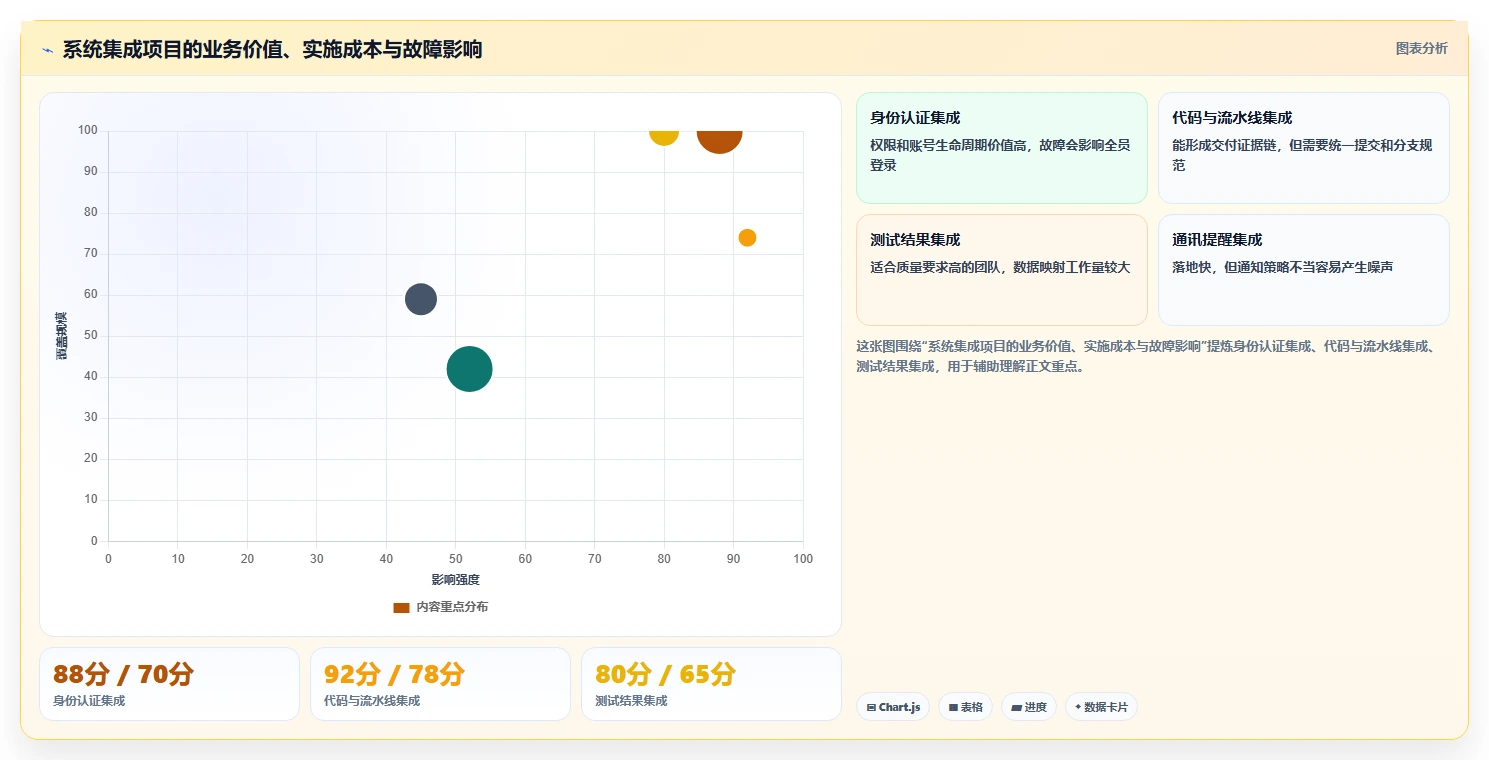Click the 内容重点分布 legend text
The image size is (1489, 760).
coord(452,607)
